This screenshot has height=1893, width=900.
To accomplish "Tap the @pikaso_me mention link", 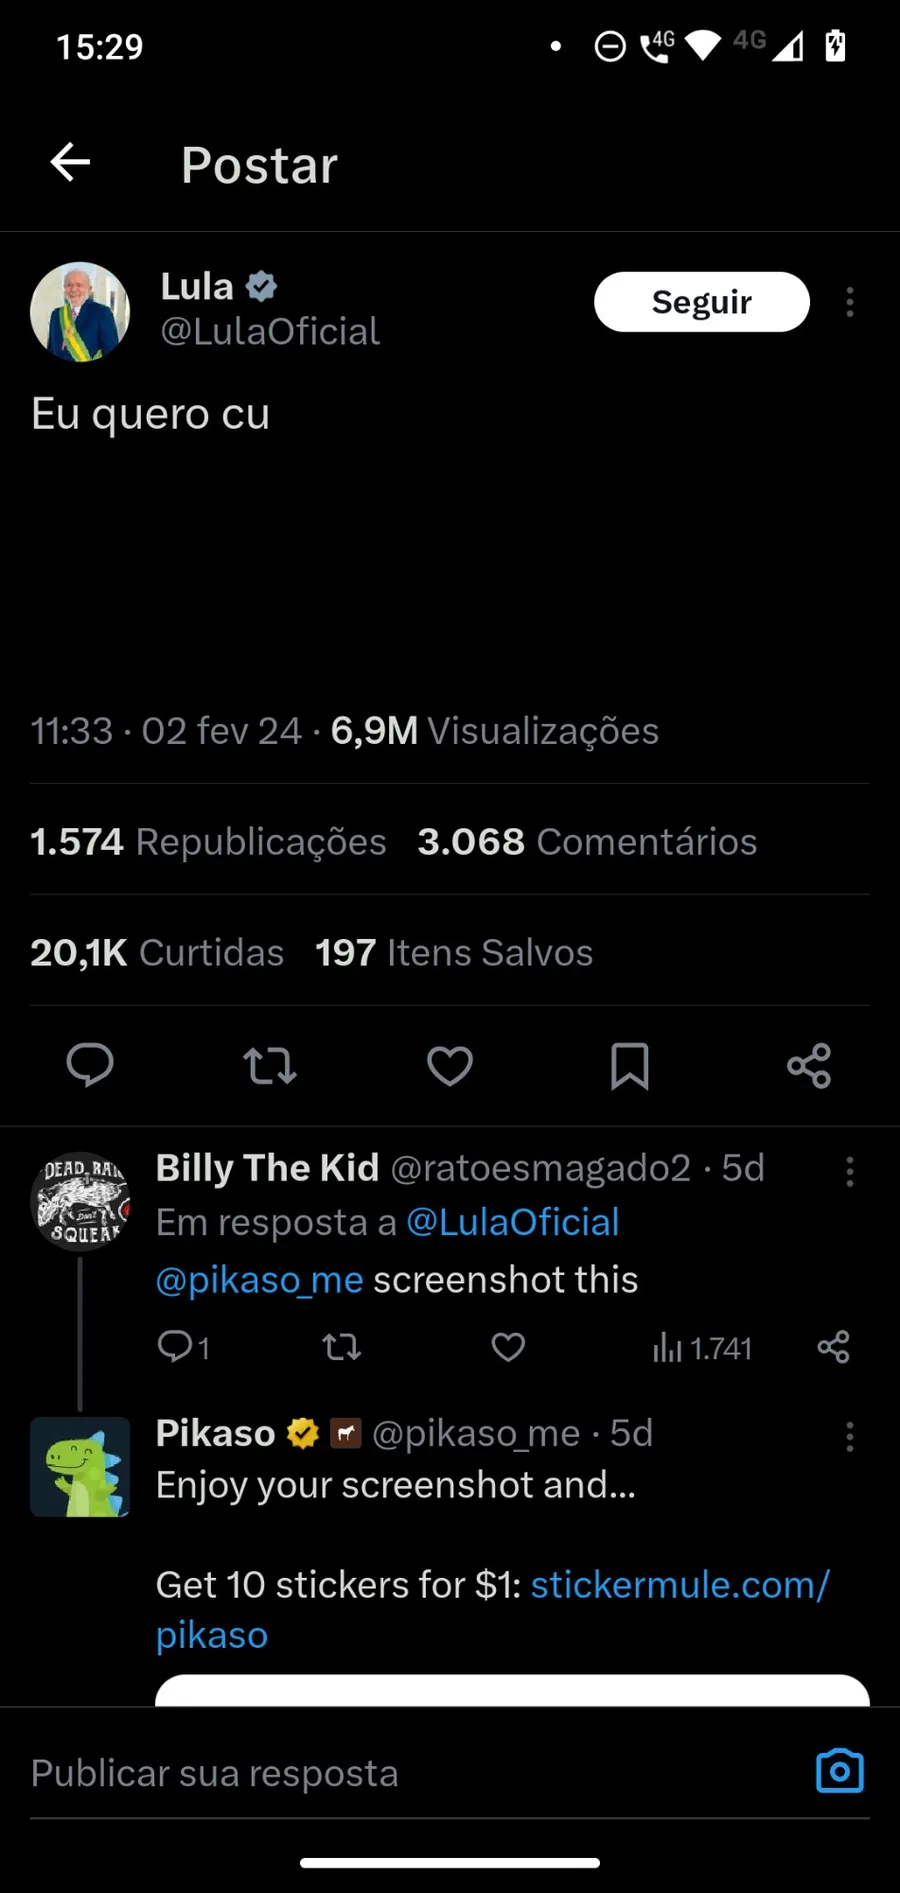I will click(x=259, y=1280).
